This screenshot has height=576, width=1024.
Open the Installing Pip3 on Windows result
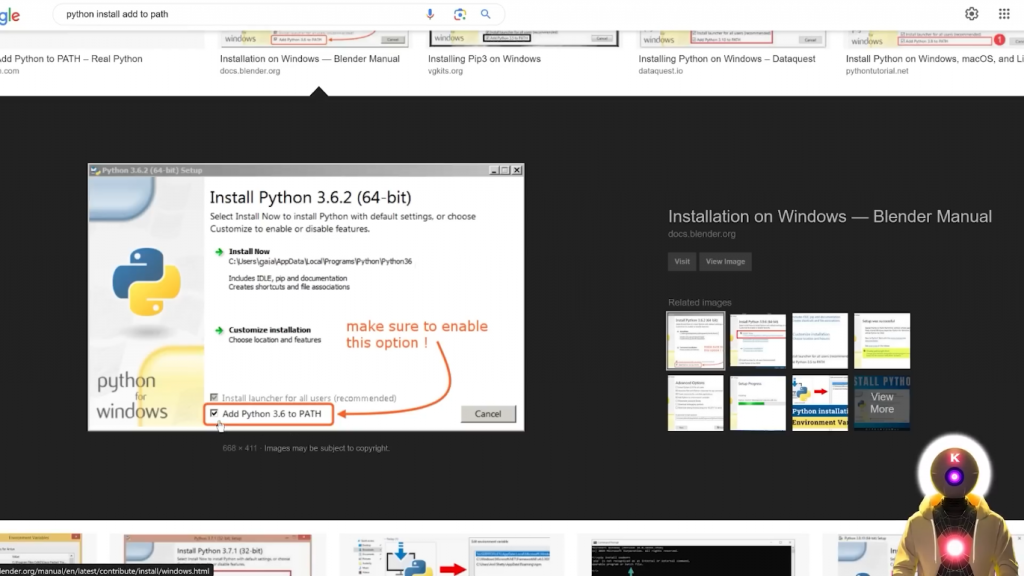pyautogui.click(x=484, y=59)
